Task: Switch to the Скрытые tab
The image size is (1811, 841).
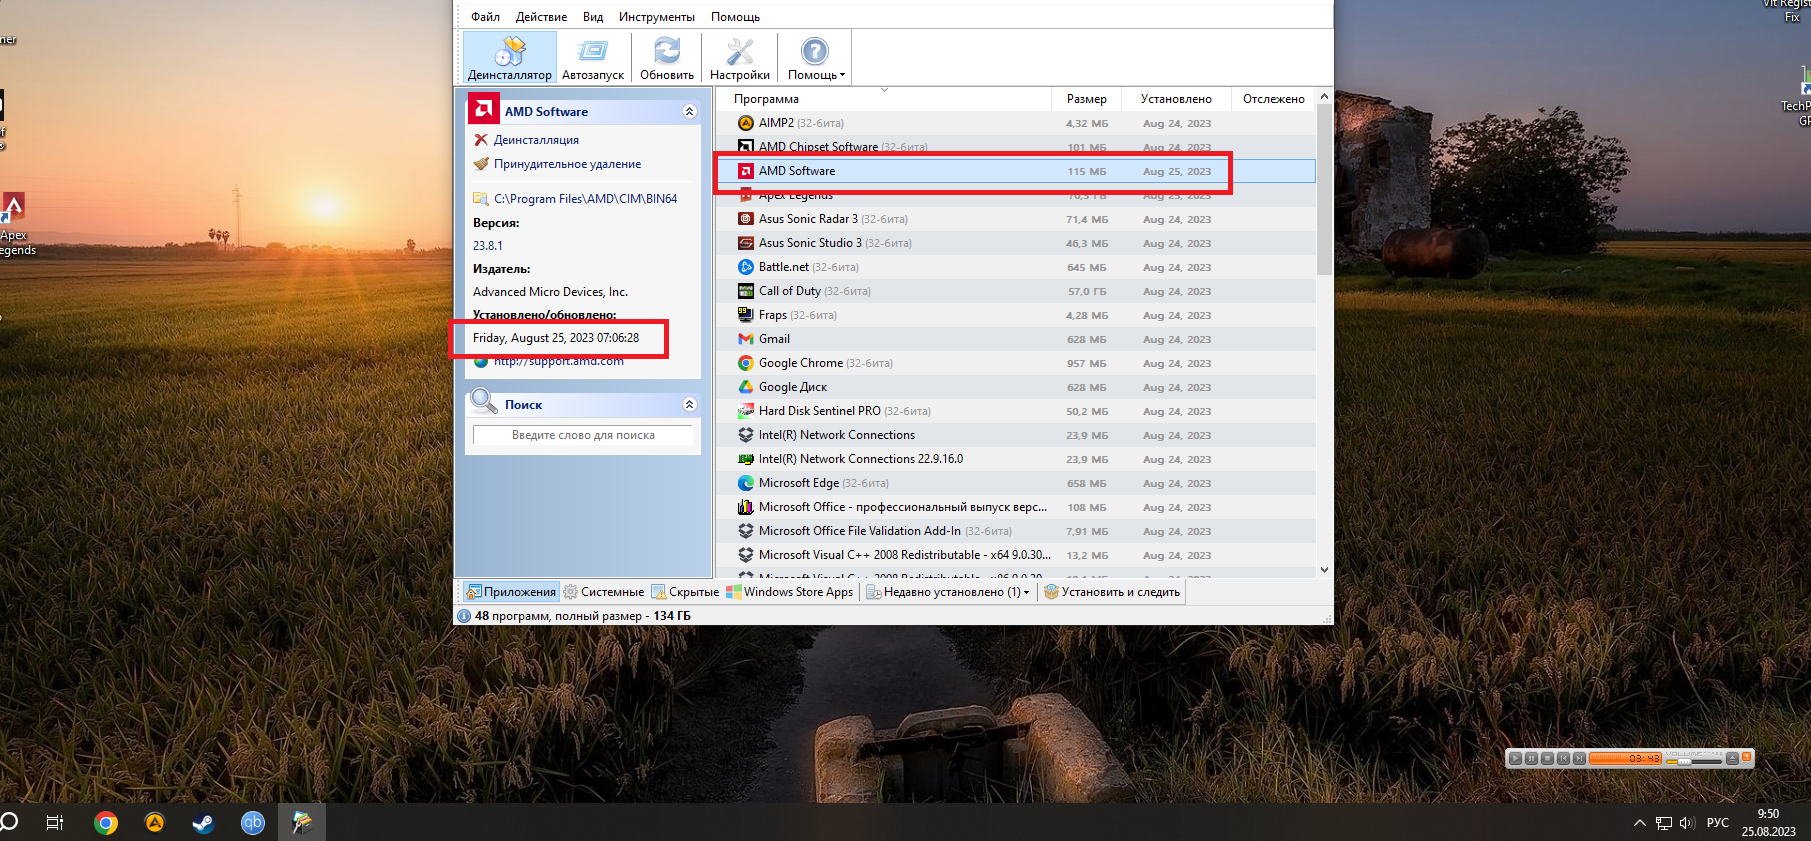Action: (x=685, y=592)
